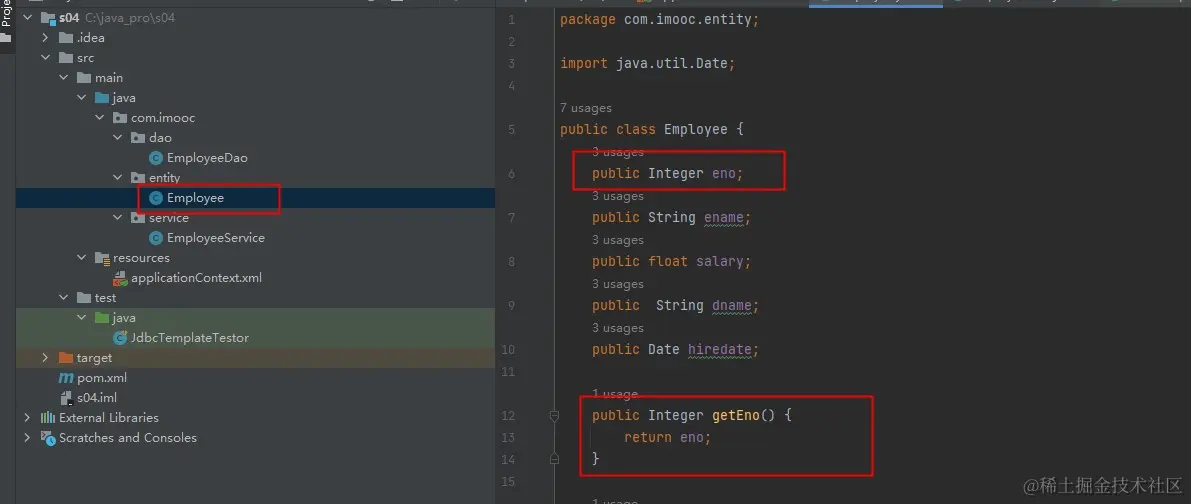
Task: Click the '3 usages' hint above hiredate field
Action: 618,328
